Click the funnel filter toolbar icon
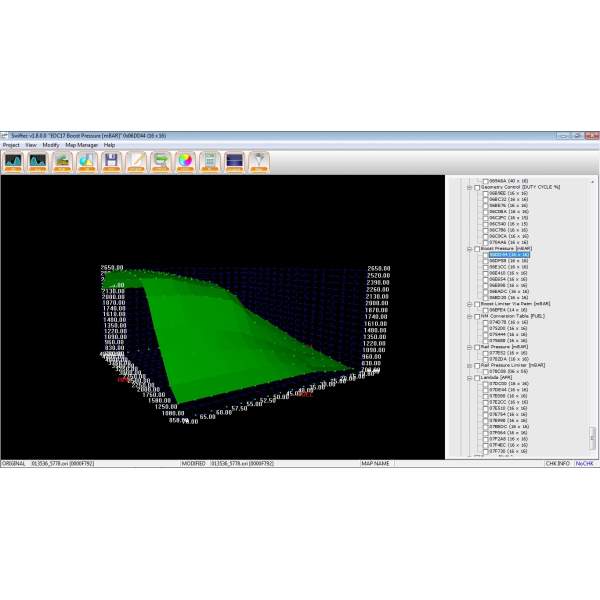 click(x=259, y=162)
